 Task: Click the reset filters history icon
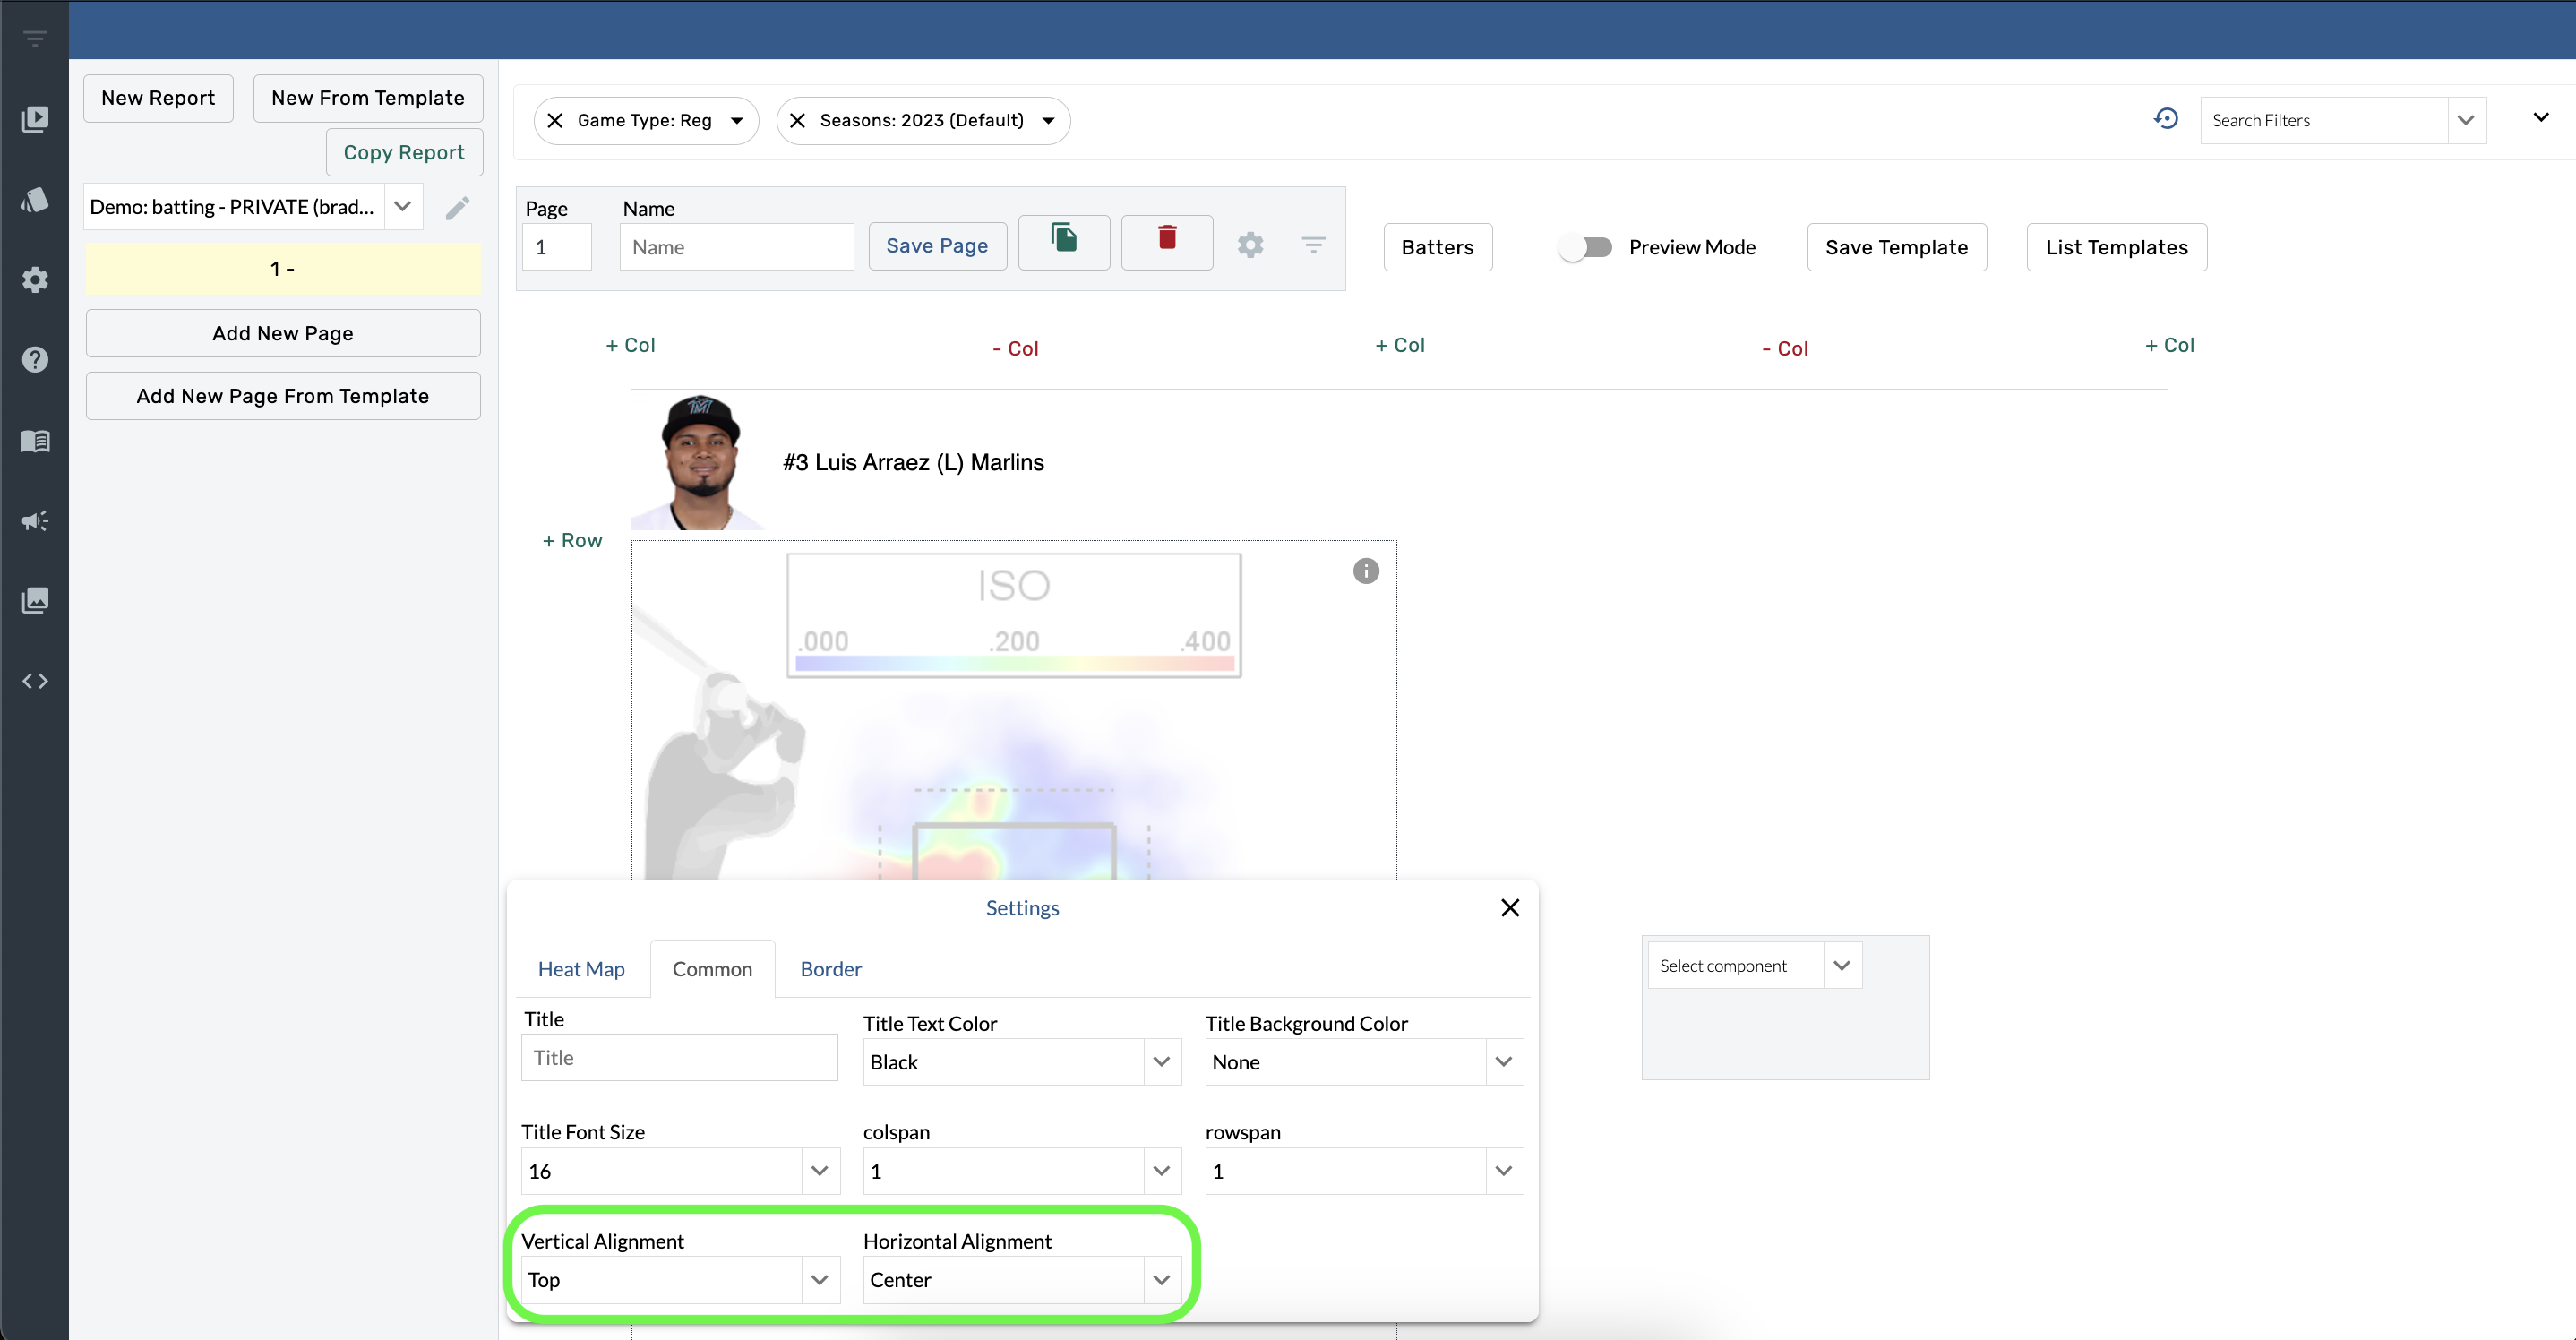(2166, 119)
